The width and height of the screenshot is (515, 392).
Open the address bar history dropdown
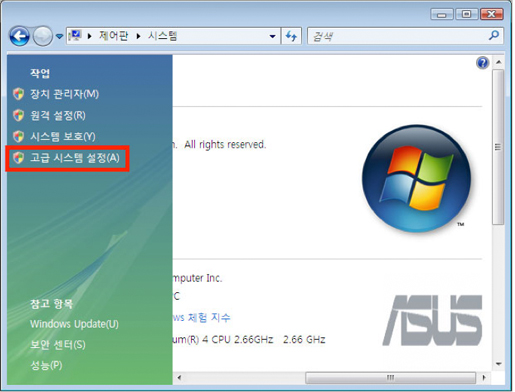tap(272, 36)
